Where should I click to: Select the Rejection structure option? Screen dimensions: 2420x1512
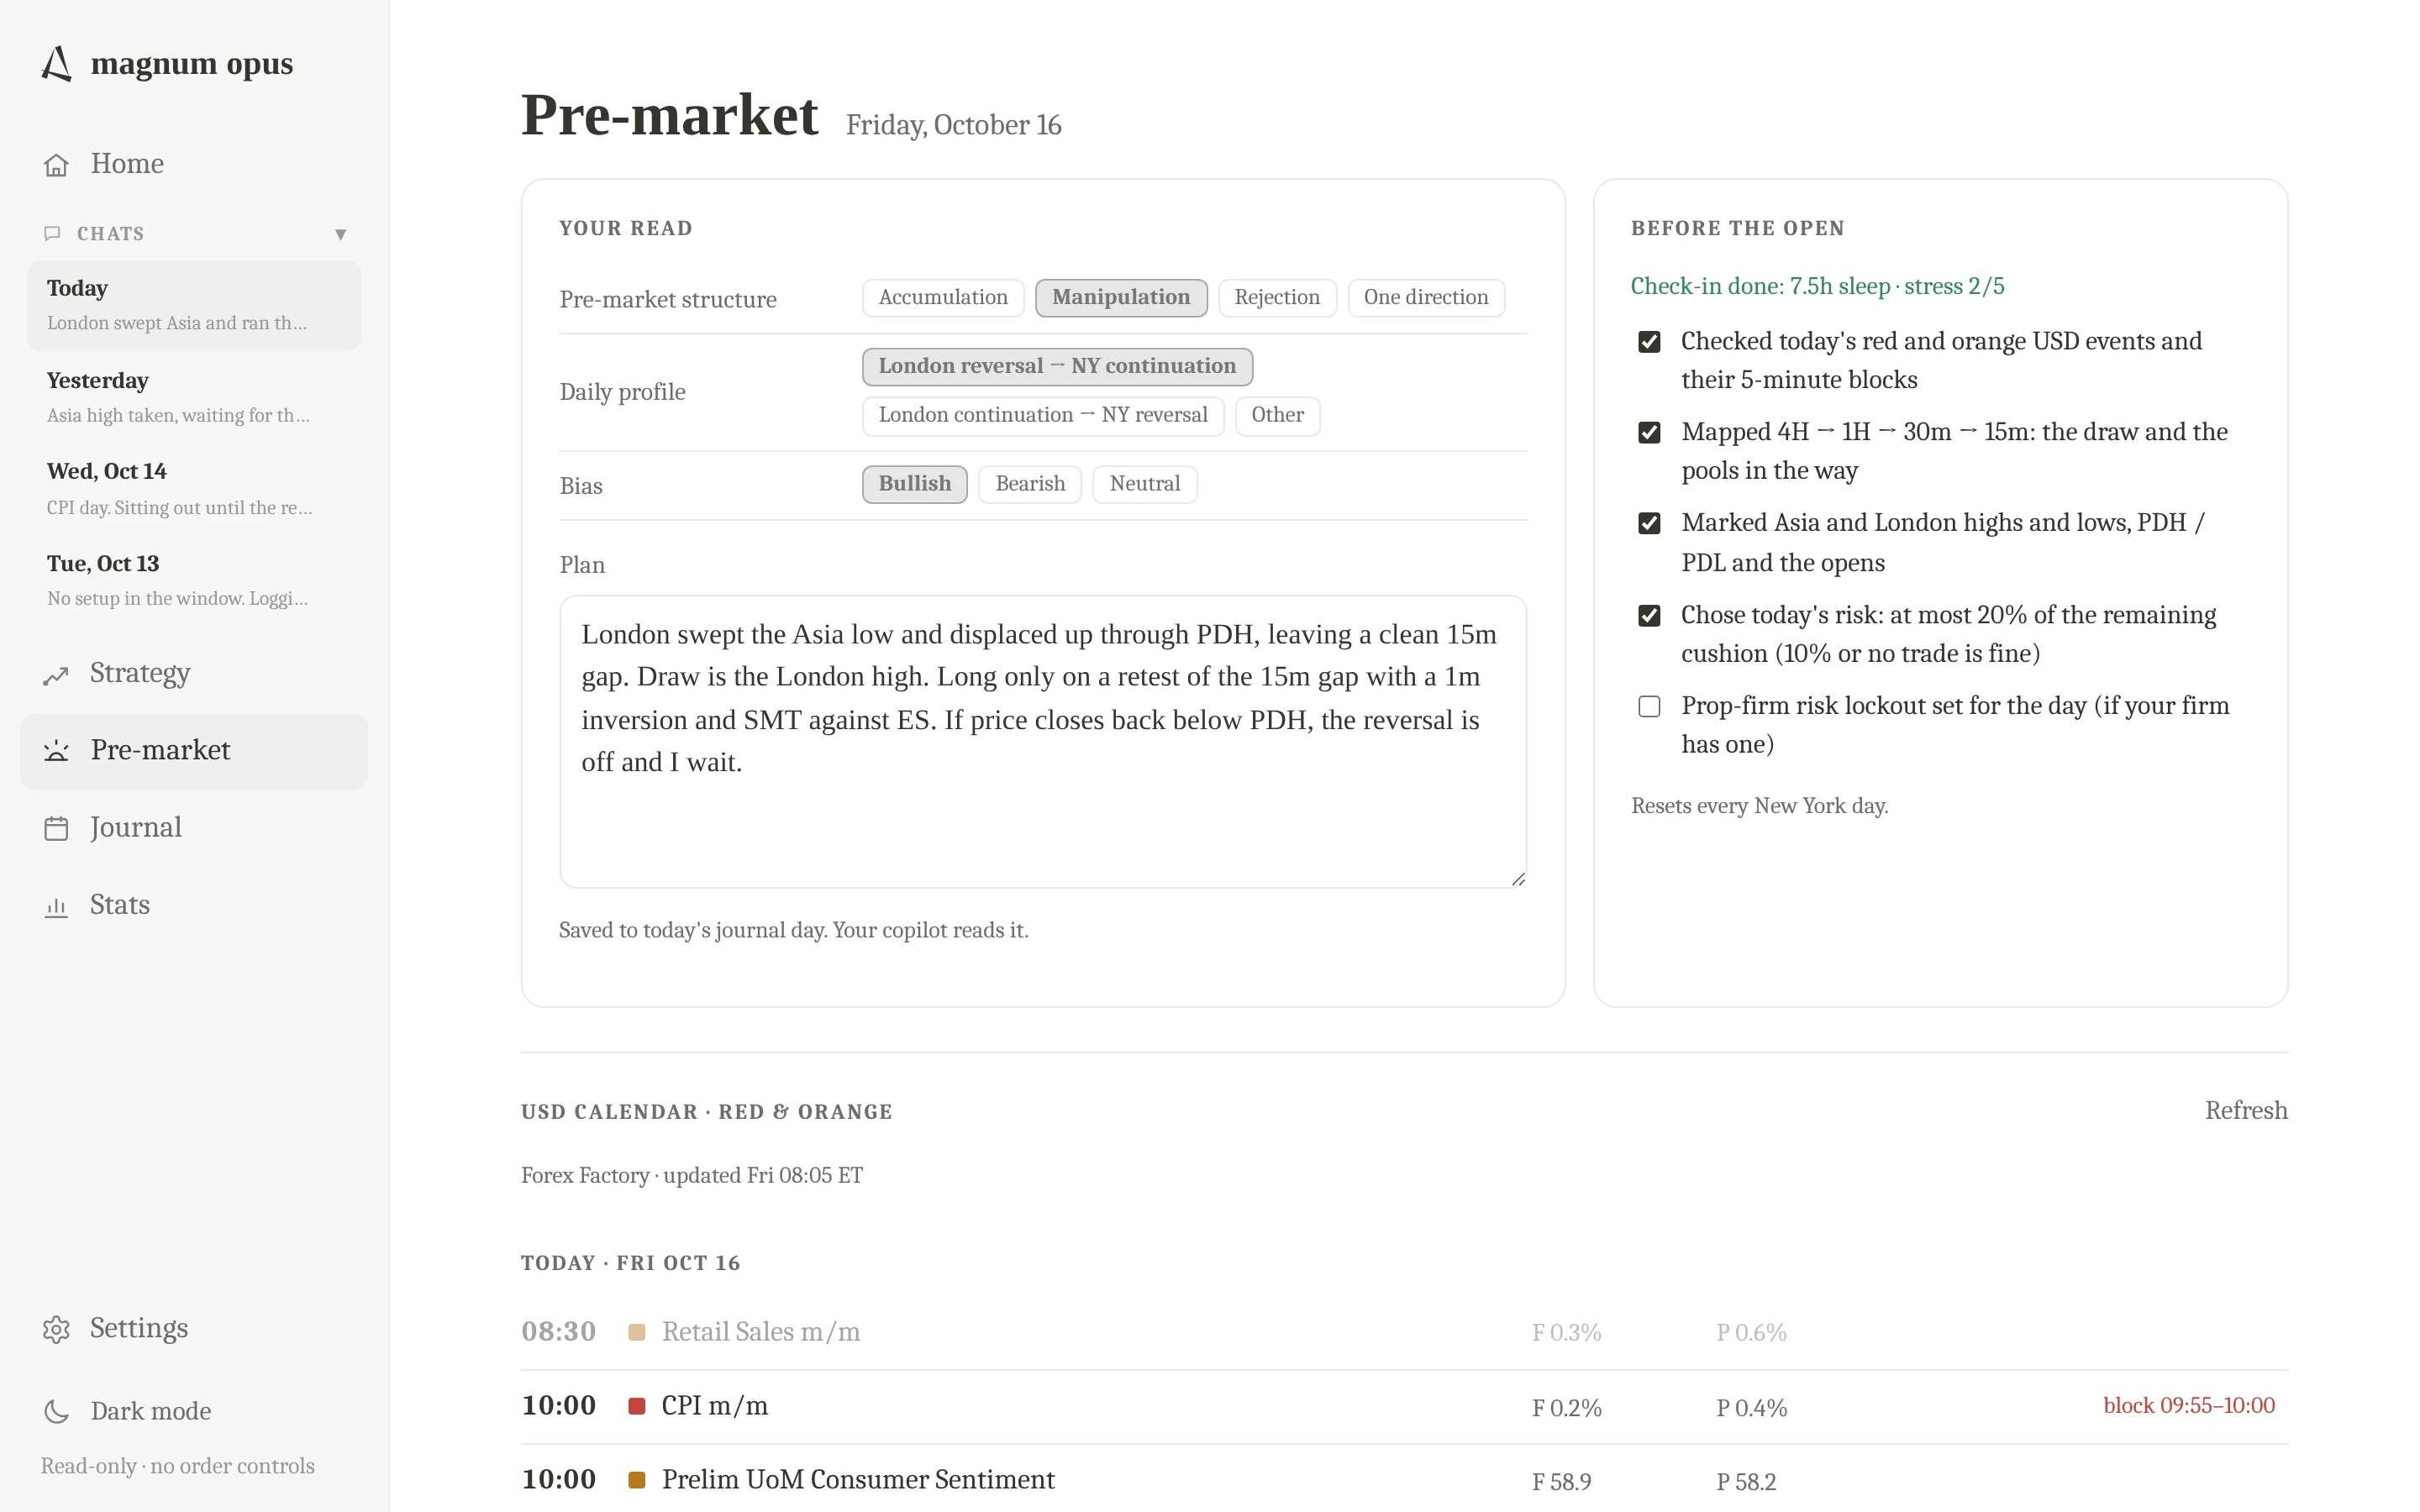1276,298
